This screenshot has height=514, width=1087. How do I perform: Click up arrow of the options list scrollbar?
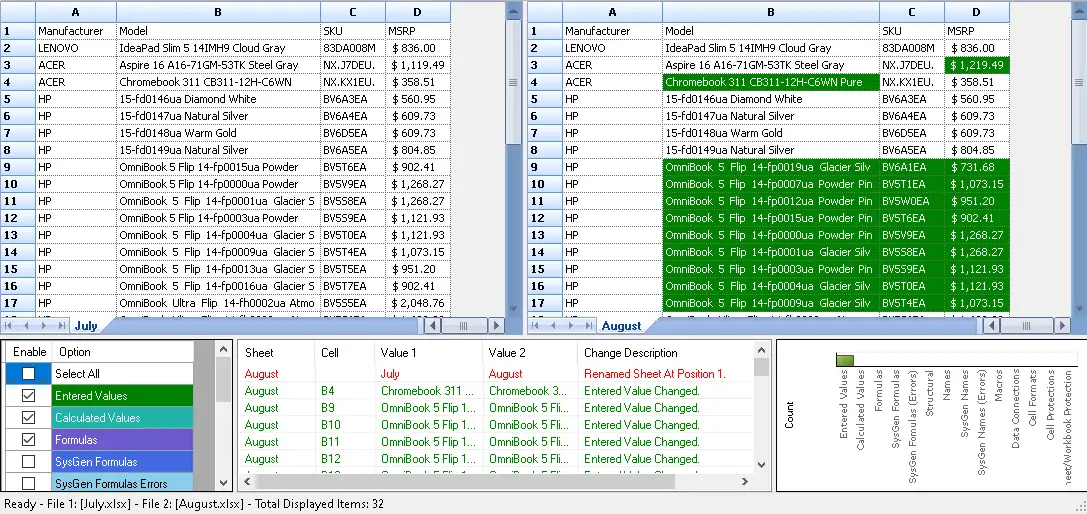coord(223,350)
